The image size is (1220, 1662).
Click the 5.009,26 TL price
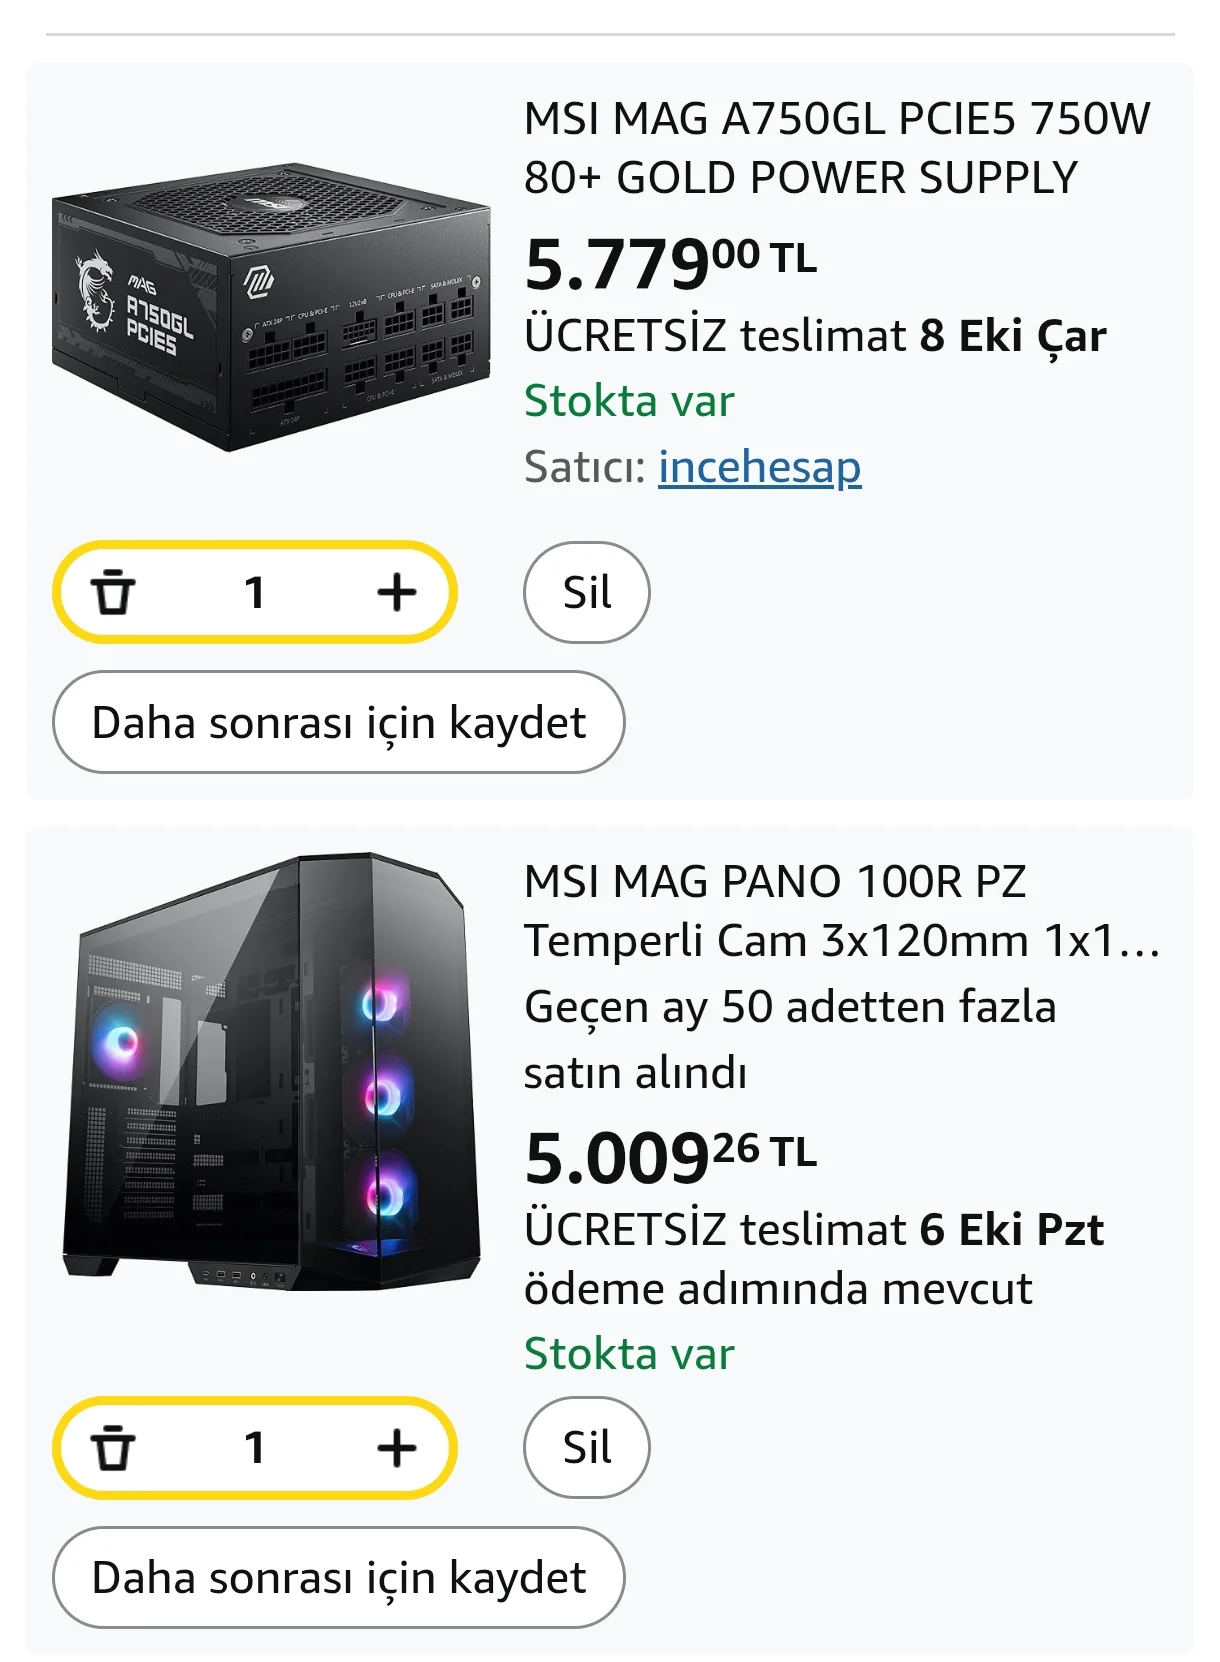click(x=670, y=1157)
